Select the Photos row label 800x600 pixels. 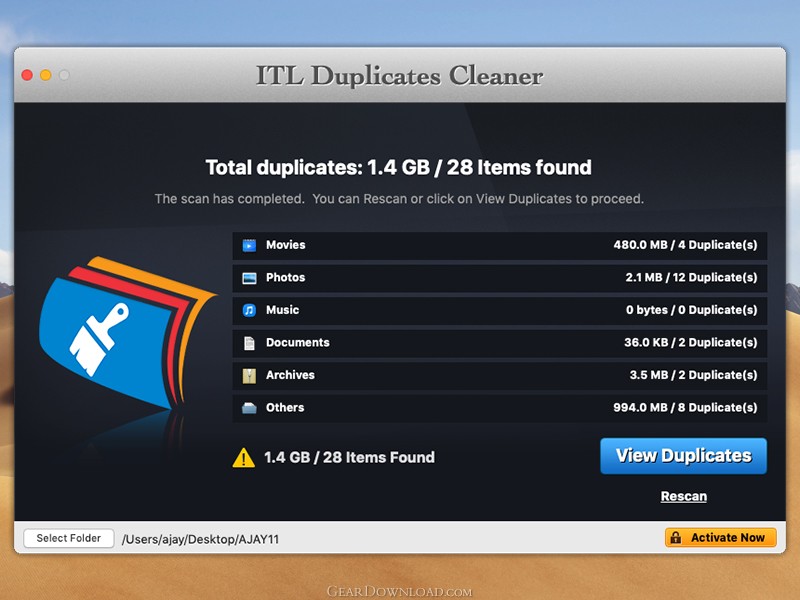click(286, 278)
